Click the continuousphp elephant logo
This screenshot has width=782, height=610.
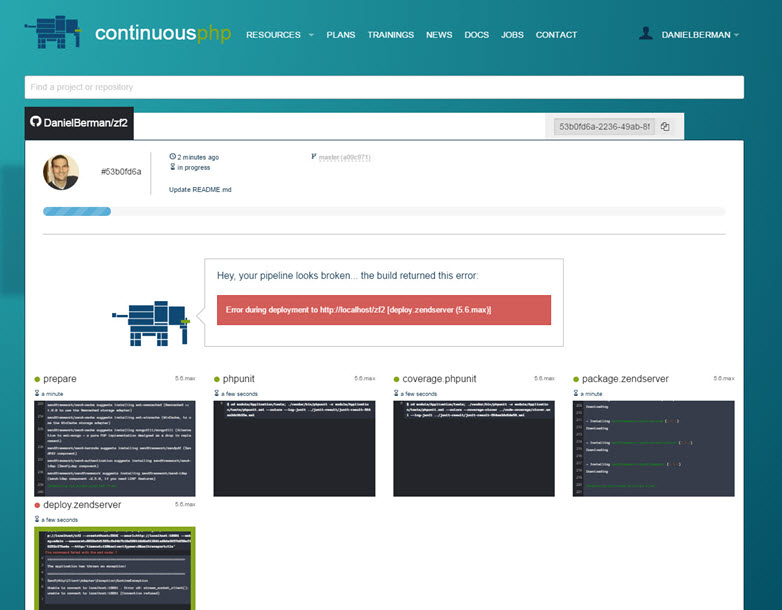pos(53,33)
